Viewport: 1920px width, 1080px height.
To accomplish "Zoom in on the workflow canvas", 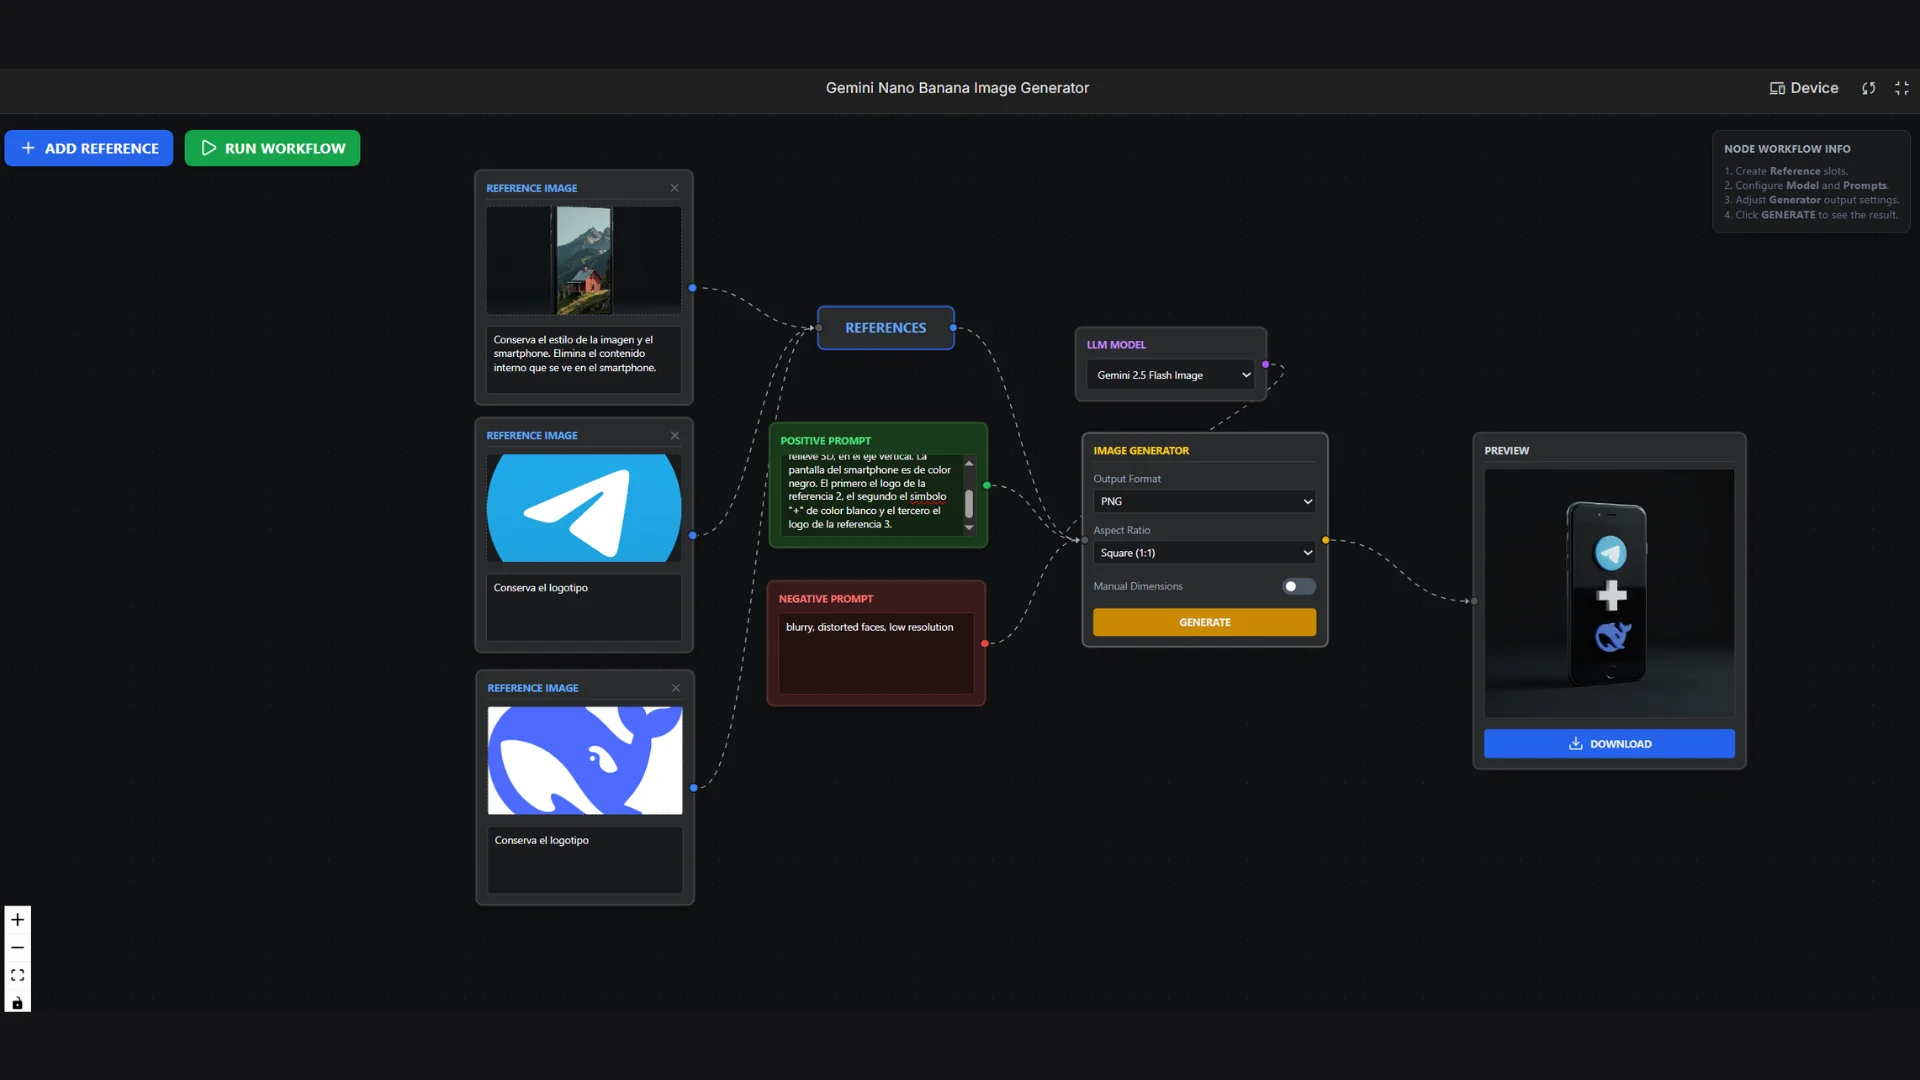I will click(17, 920).
